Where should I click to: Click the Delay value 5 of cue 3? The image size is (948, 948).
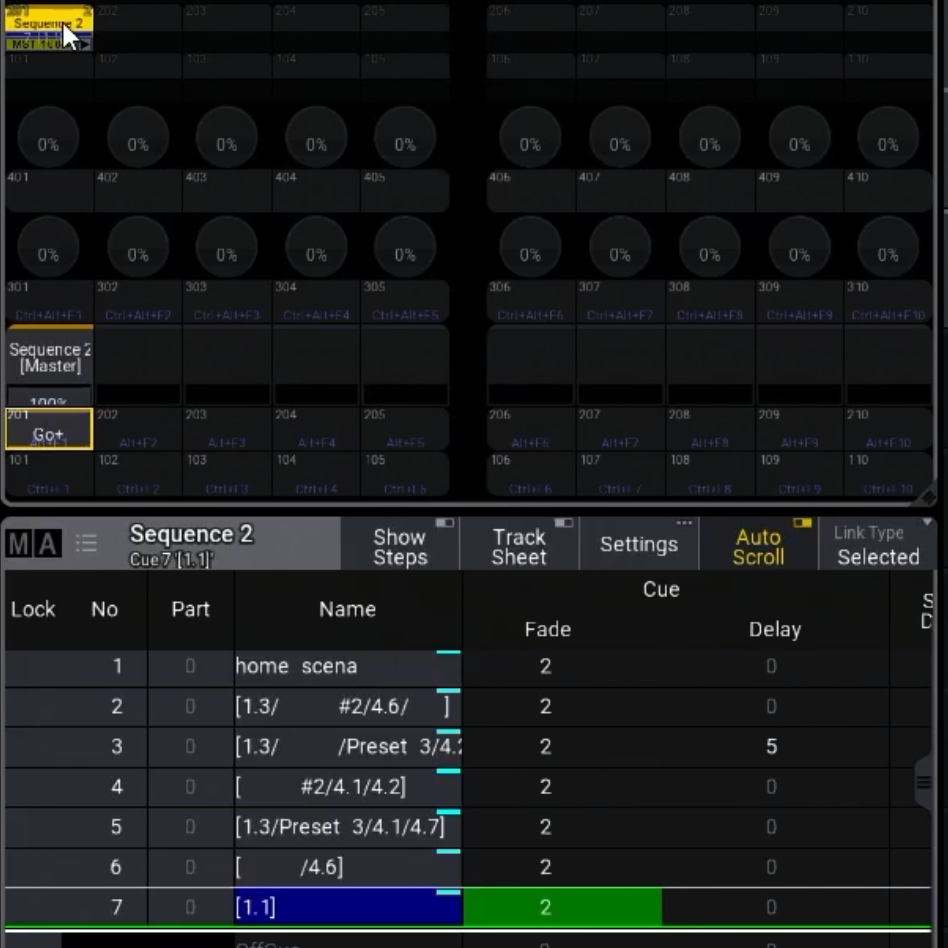pos(771,747)
